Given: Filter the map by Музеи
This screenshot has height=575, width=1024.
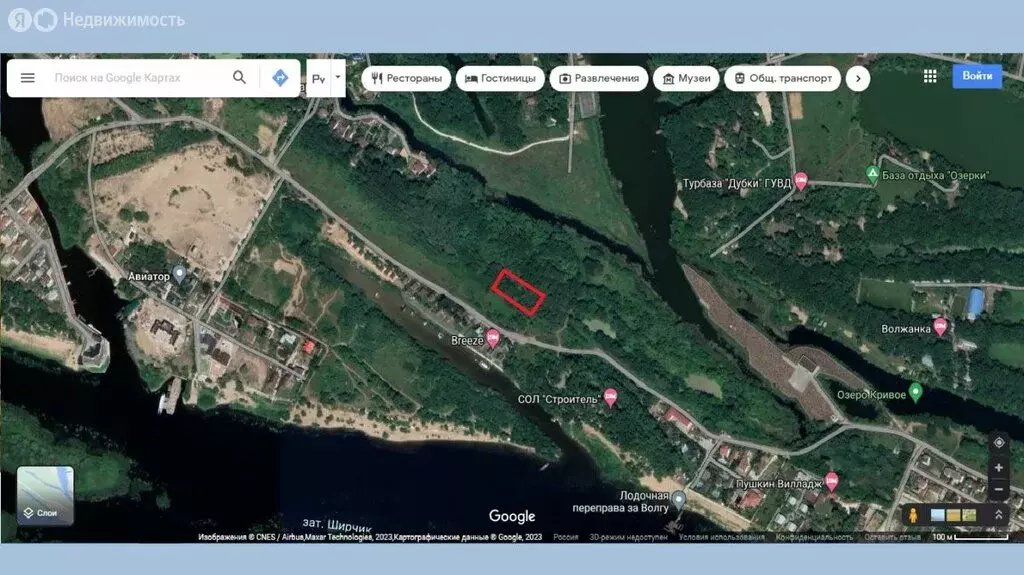Looking at the screenshot, I should [x=686, y=78].
